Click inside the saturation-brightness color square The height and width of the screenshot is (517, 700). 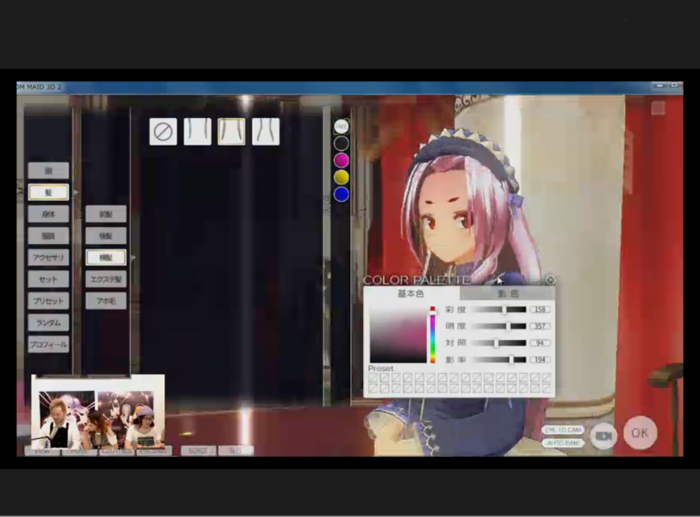[x=398, y=335]
